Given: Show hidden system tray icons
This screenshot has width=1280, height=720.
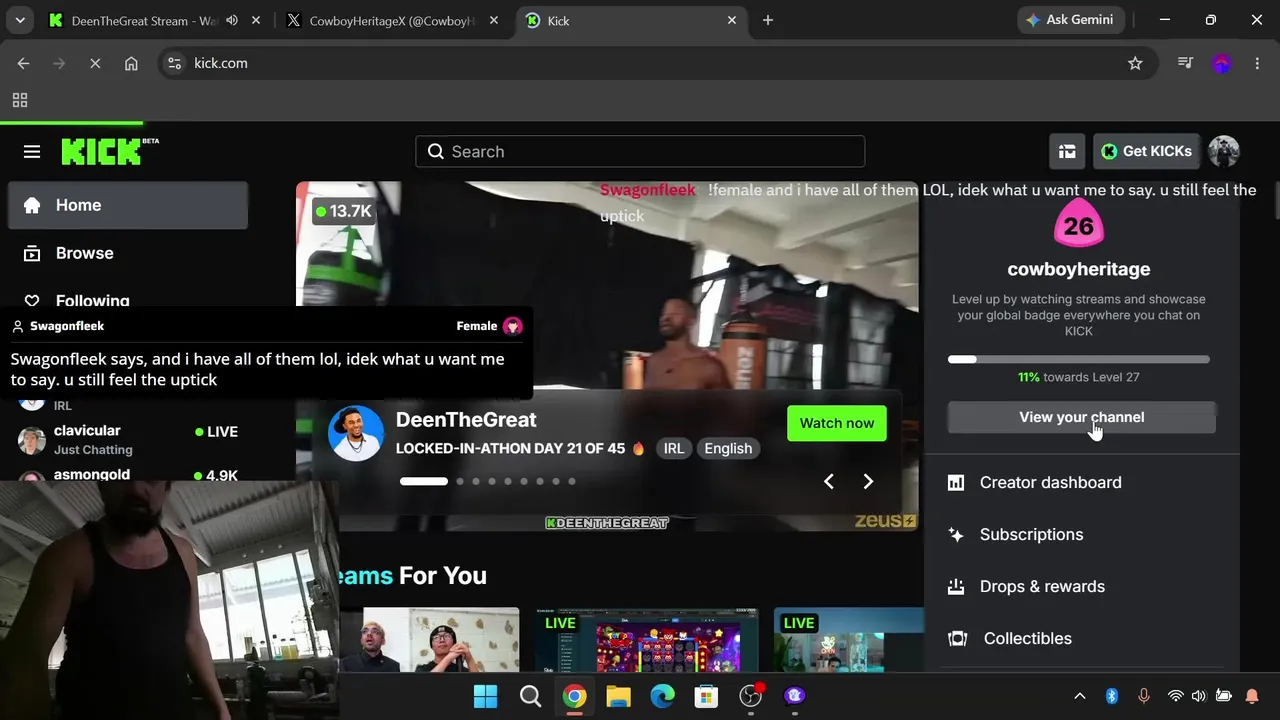Looking at the screenshot, I should pos(1079,696).
